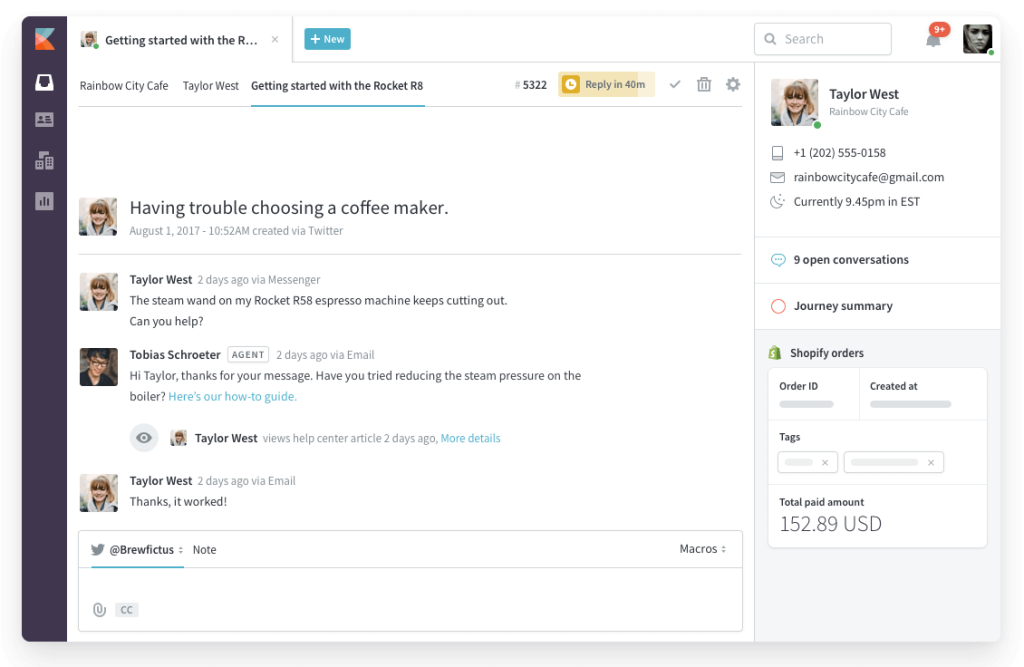Open the inbox icon in sidebar
Viewport: 1024px width, 667px height.
[44, 82]
